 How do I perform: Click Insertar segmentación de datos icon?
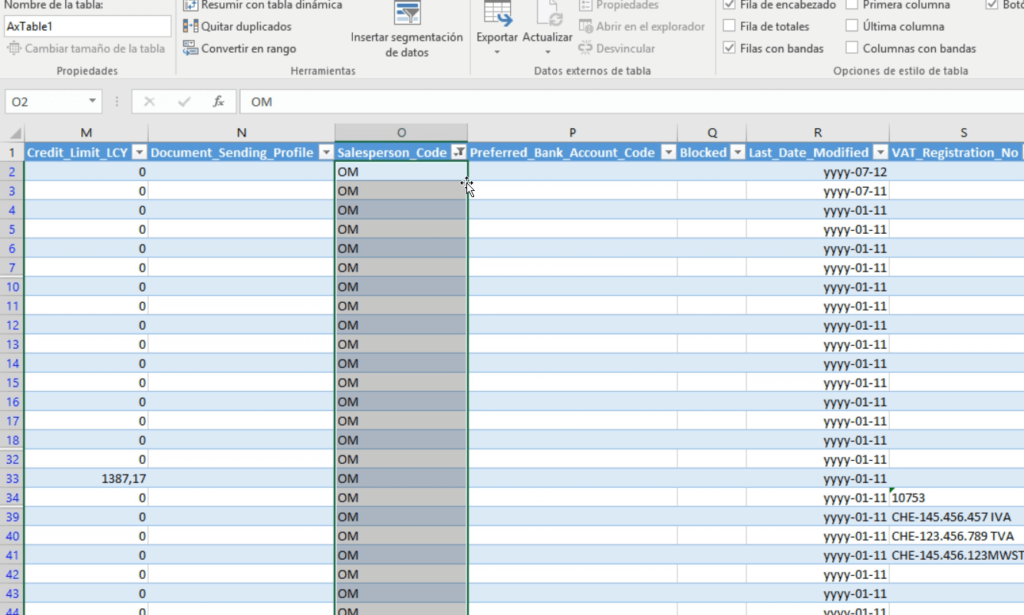tap(407, 13)
